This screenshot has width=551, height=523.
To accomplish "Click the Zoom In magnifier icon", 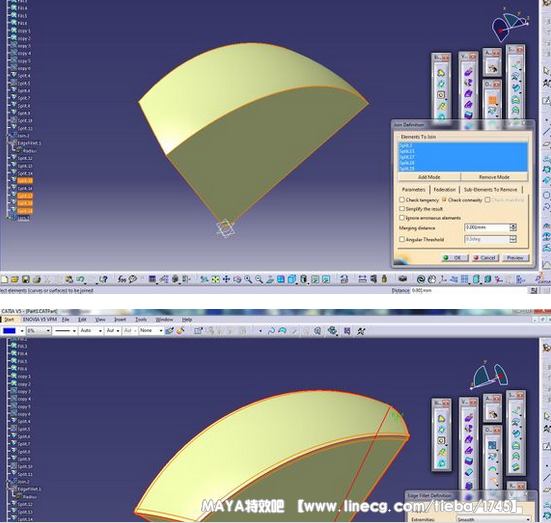I will click(x=248, y=279).
